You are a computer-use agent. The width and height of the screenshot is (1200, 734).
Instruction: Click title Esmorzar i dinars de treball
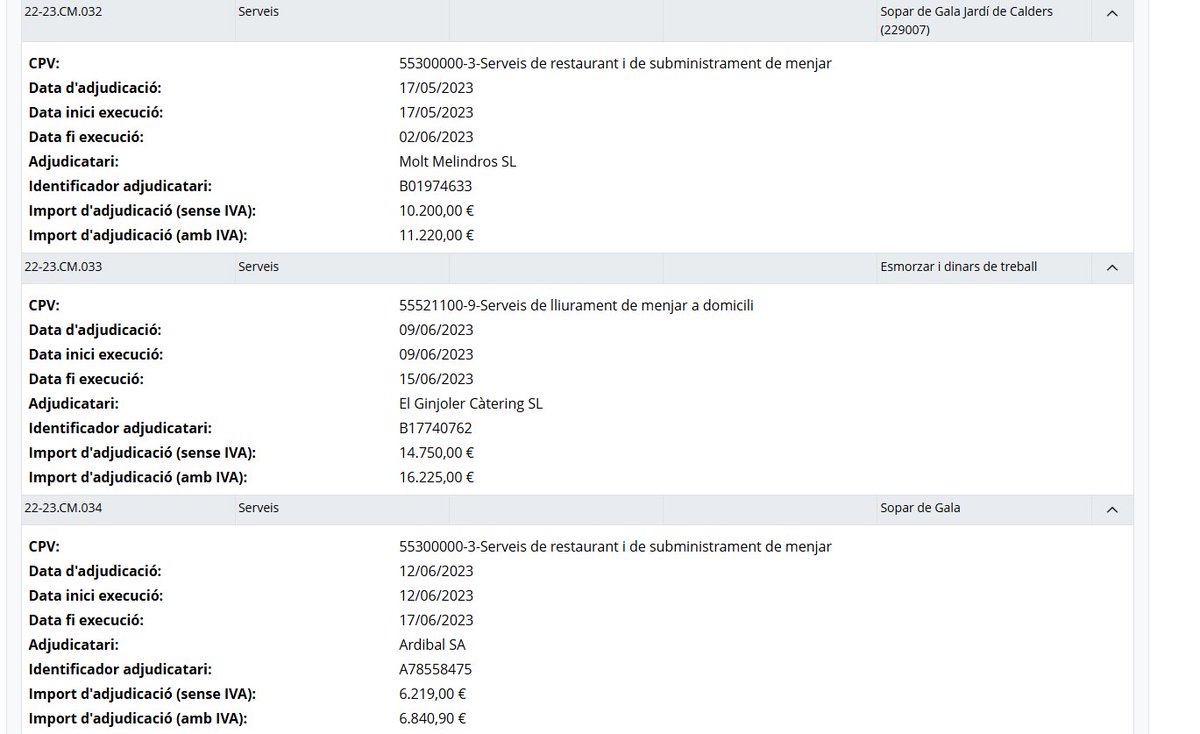[x=958, y=267]
